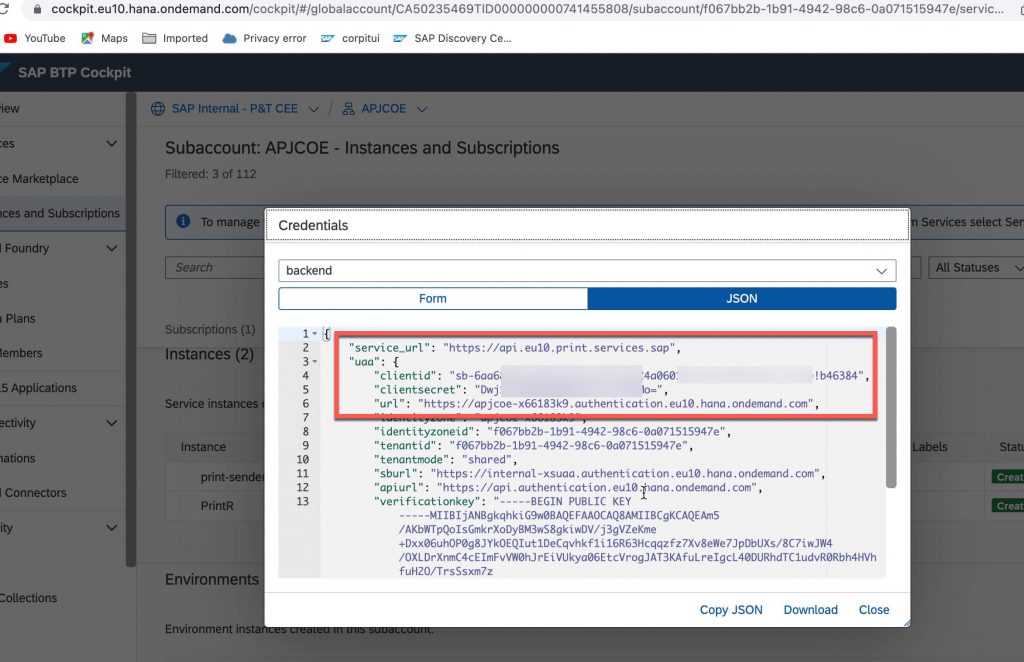Click the clientsecret line in JSON
The height and width of the screenshot is (662, 1024).
520,390
